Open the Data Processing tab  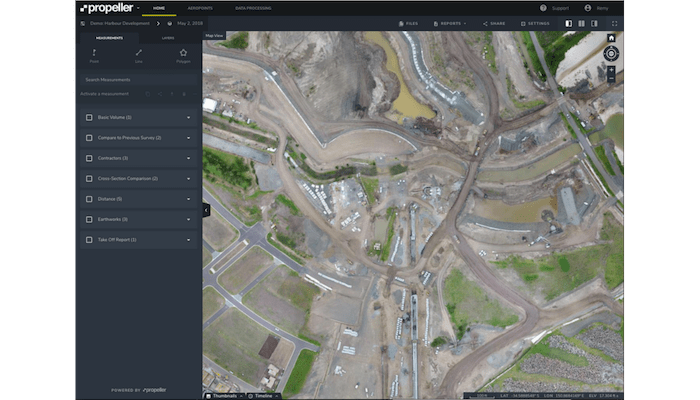(253, 8)
